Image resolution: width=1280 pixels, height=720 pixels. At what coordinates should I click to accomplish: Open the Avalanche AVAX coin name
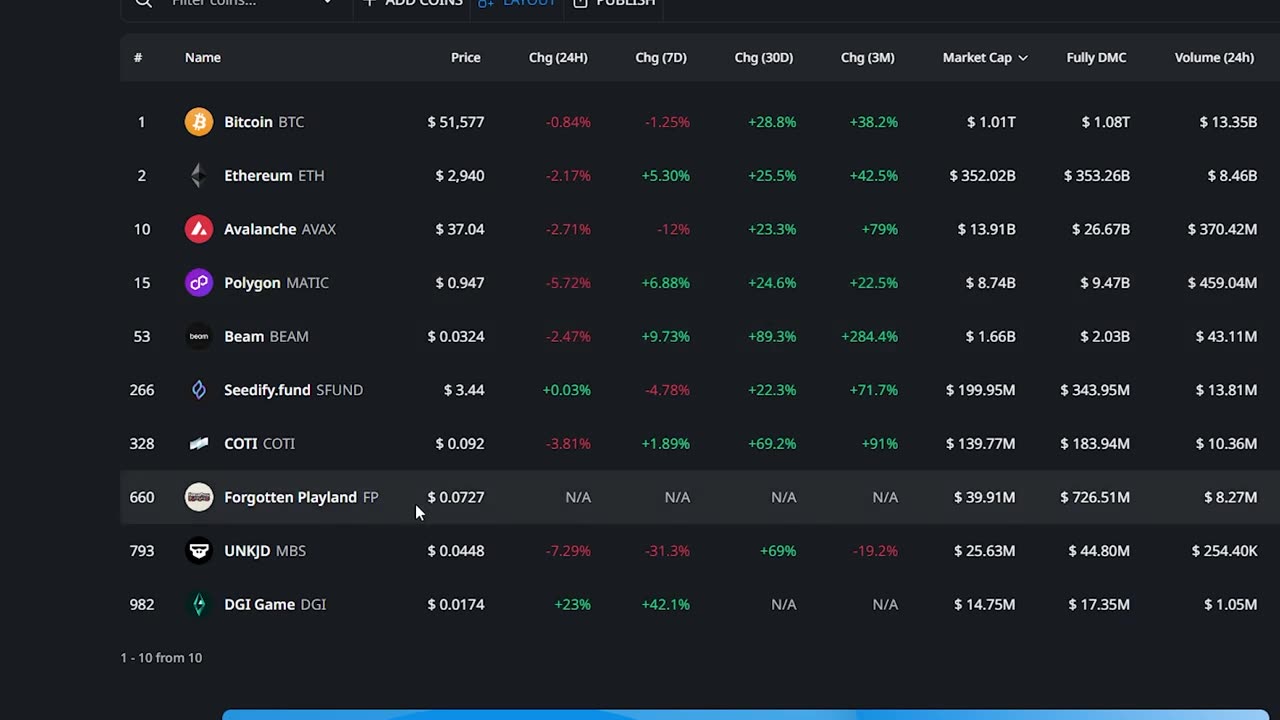[280, 229]
